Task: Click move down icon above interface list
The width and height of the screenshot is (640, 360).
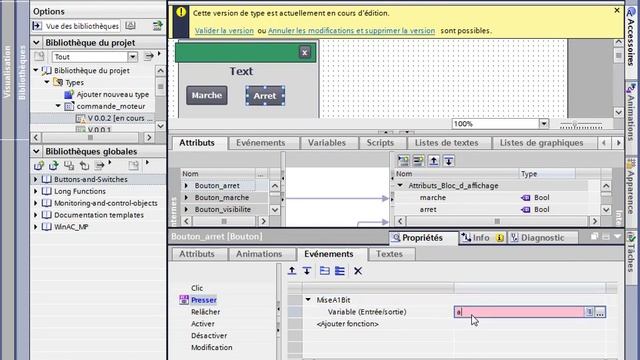Action: pos(449,161)
